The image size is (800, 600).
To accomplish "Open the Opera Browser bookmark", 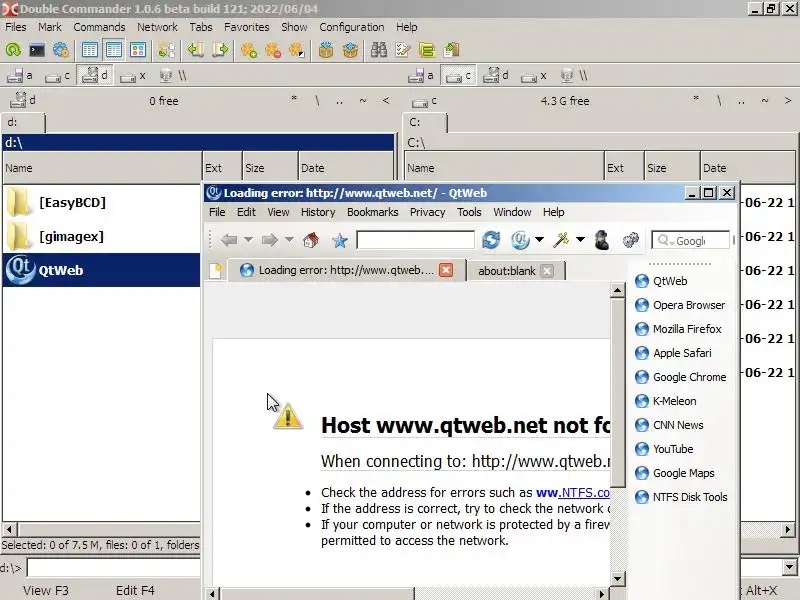I will 680,305.
